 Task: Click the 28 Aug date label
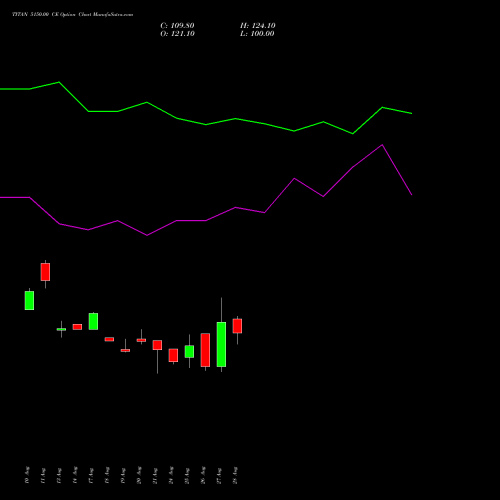pos(235,475)
